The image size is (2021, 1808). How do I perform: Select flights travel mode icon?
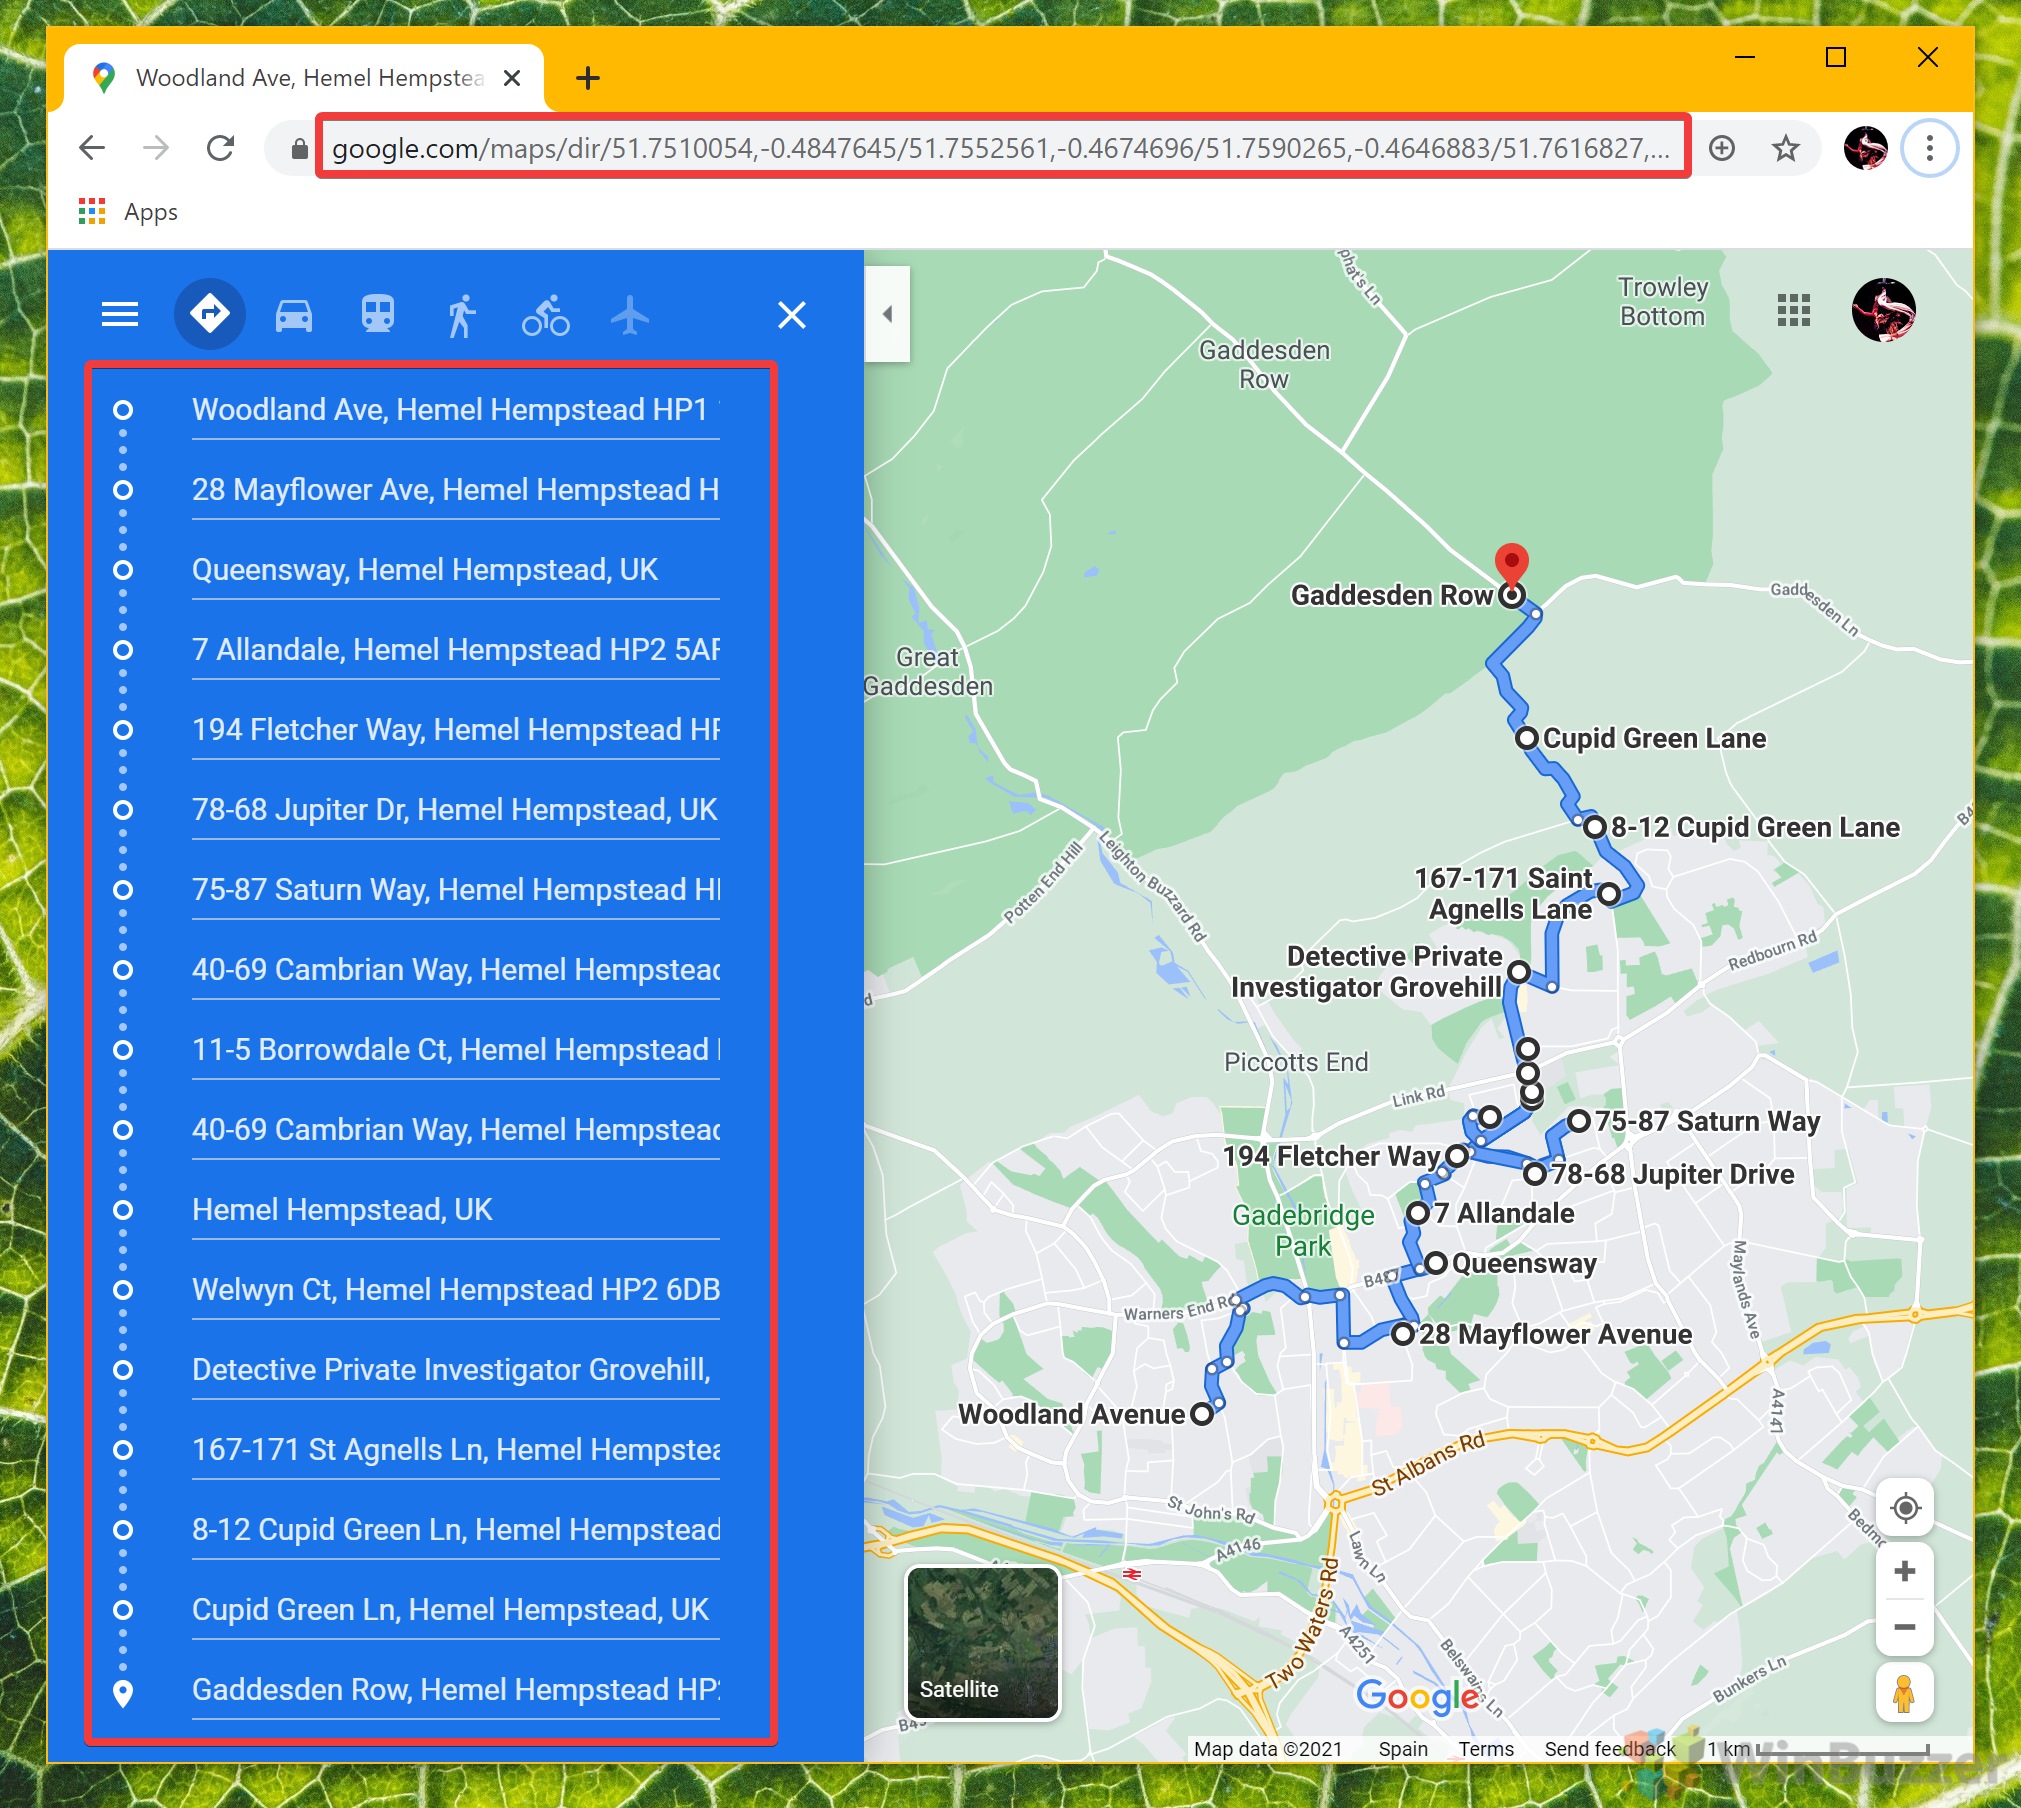point(630,316)
